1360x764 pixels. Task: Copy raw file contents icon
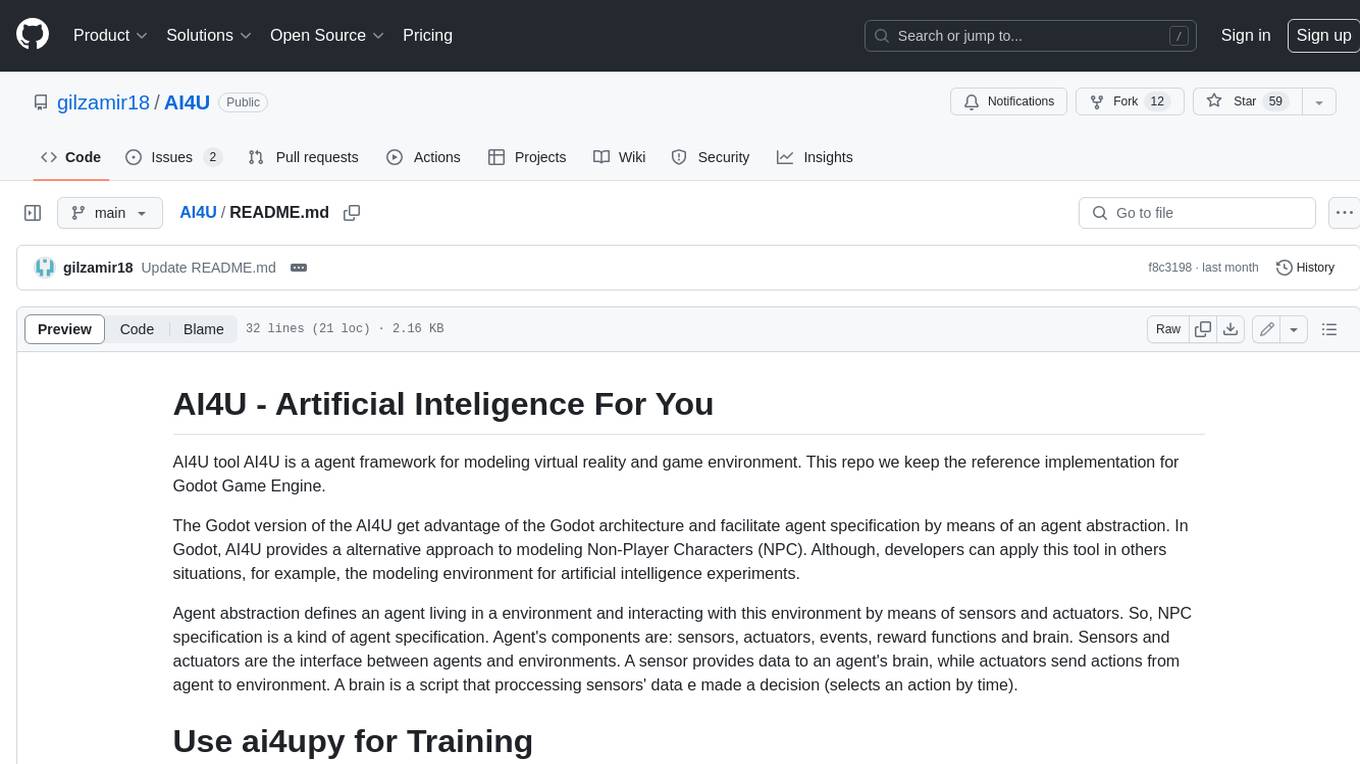tap(1203, 329)
